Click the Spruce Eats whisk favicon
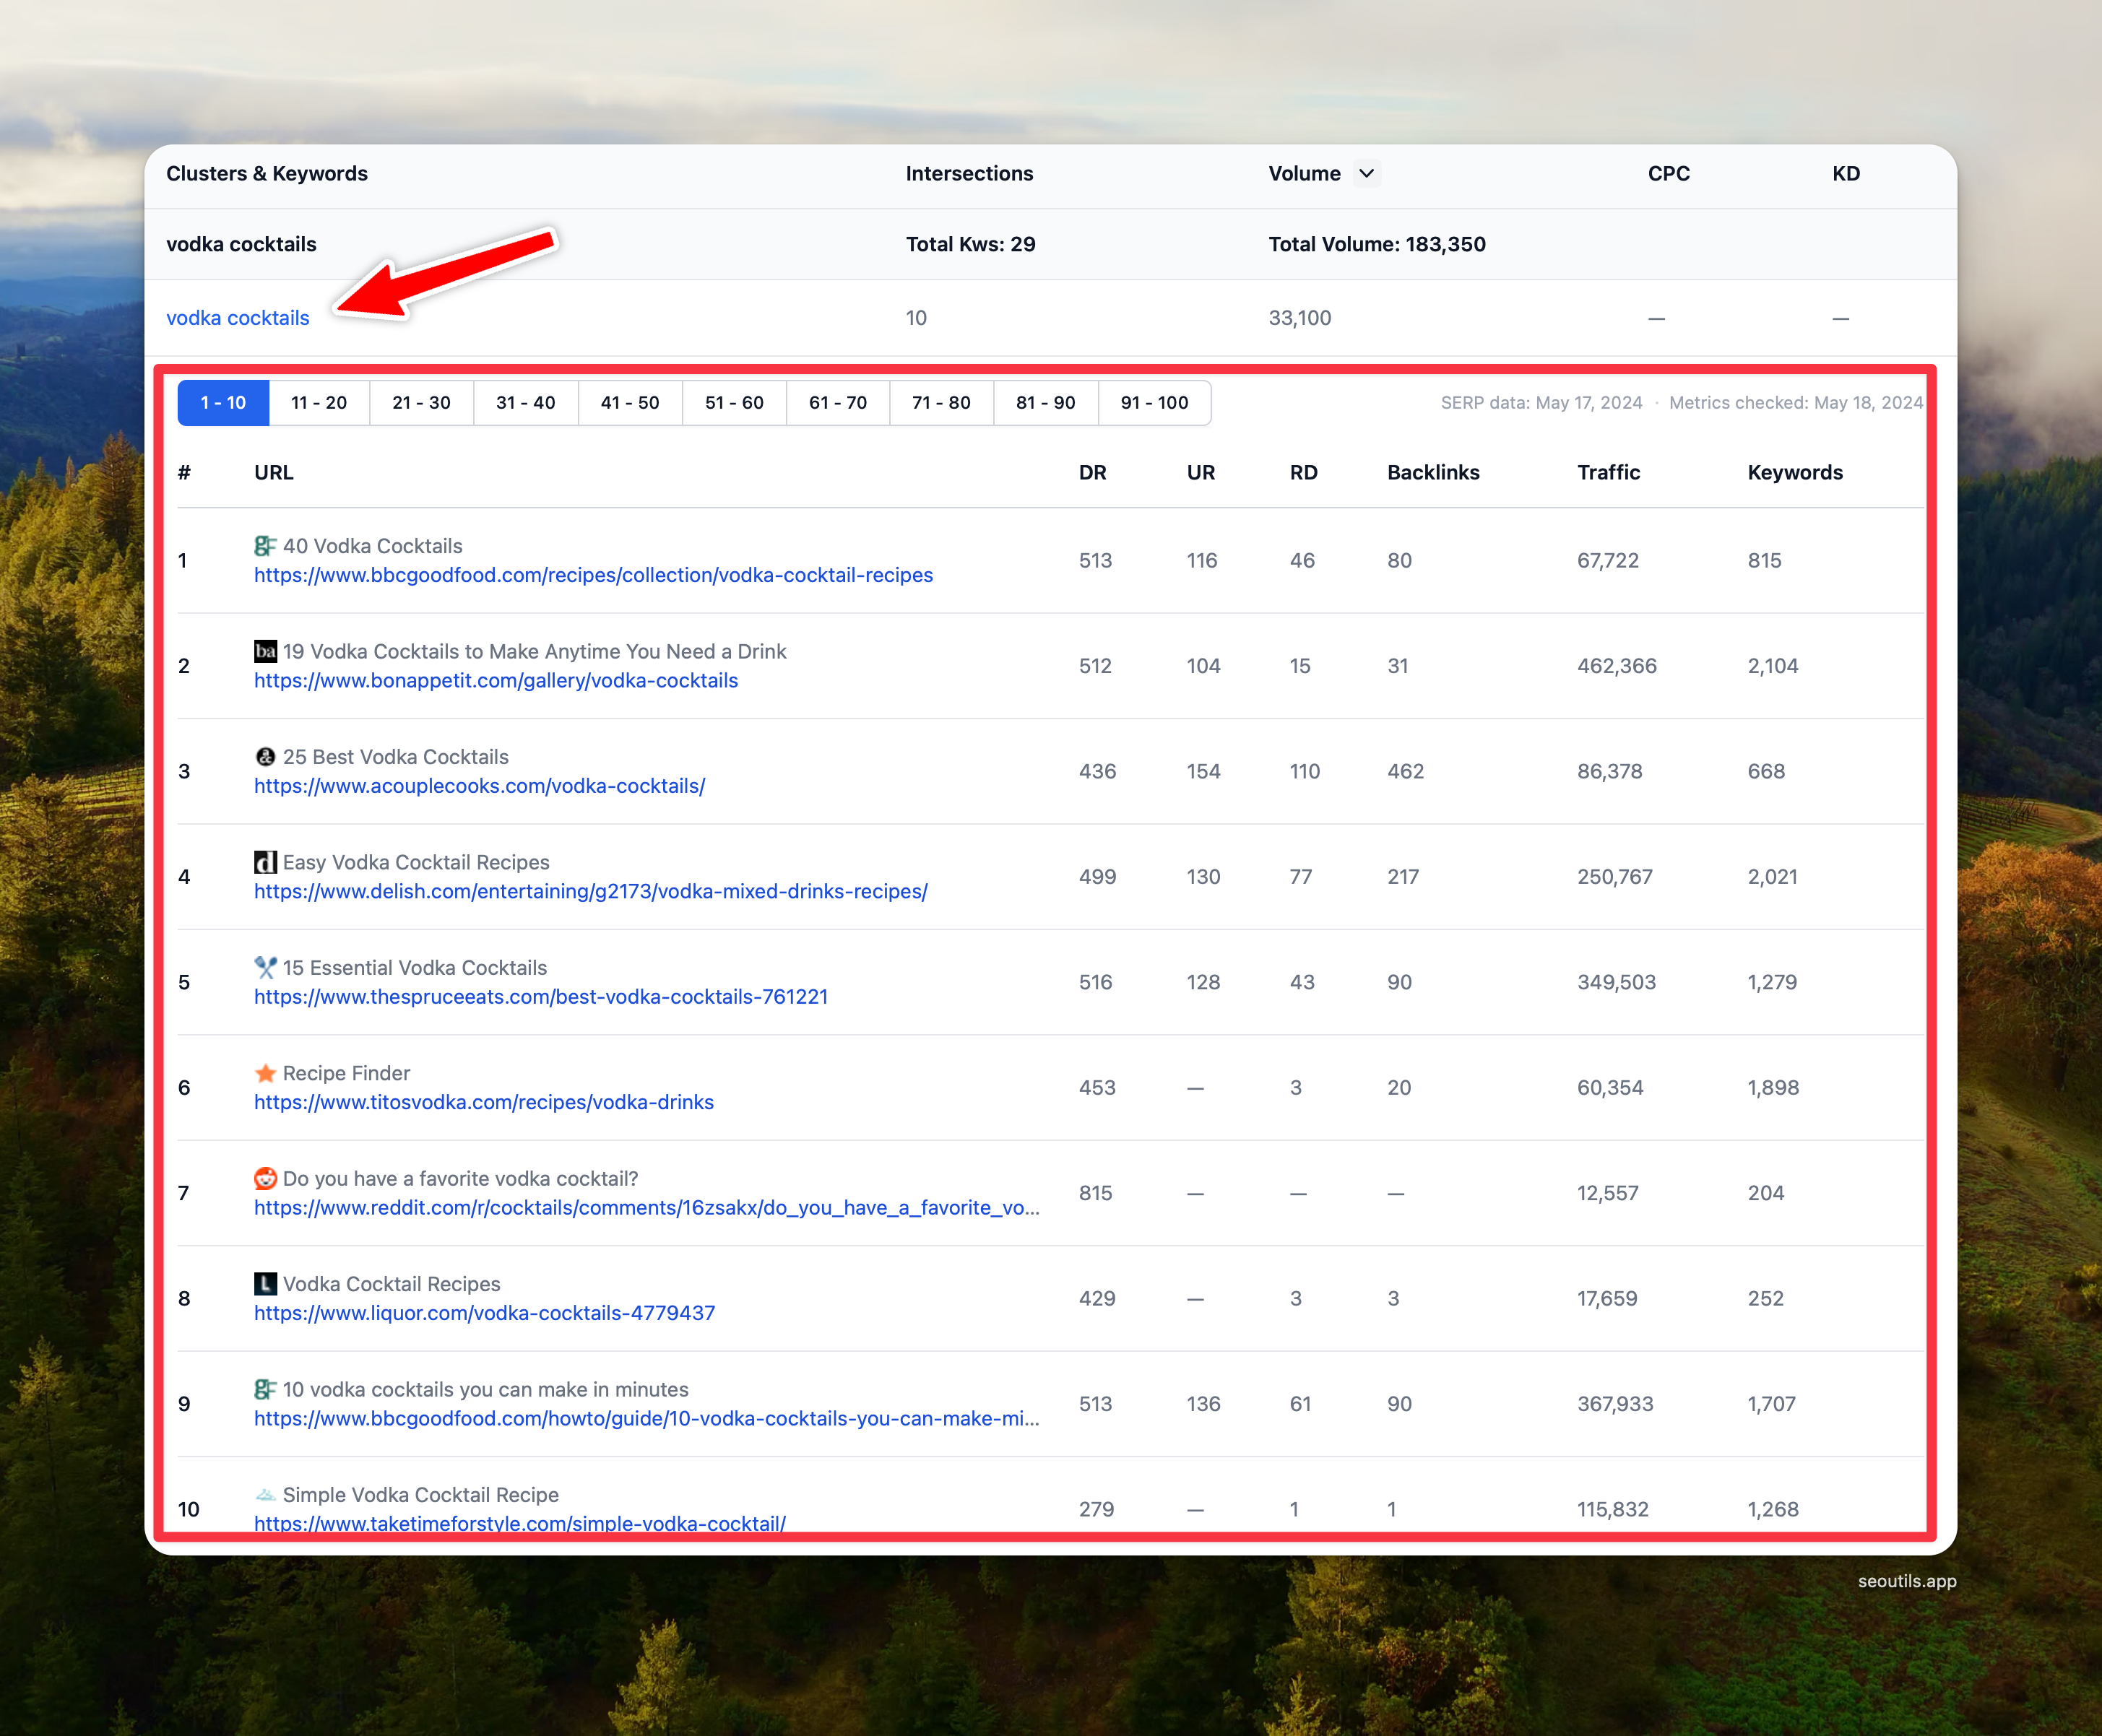 [265, 967]
